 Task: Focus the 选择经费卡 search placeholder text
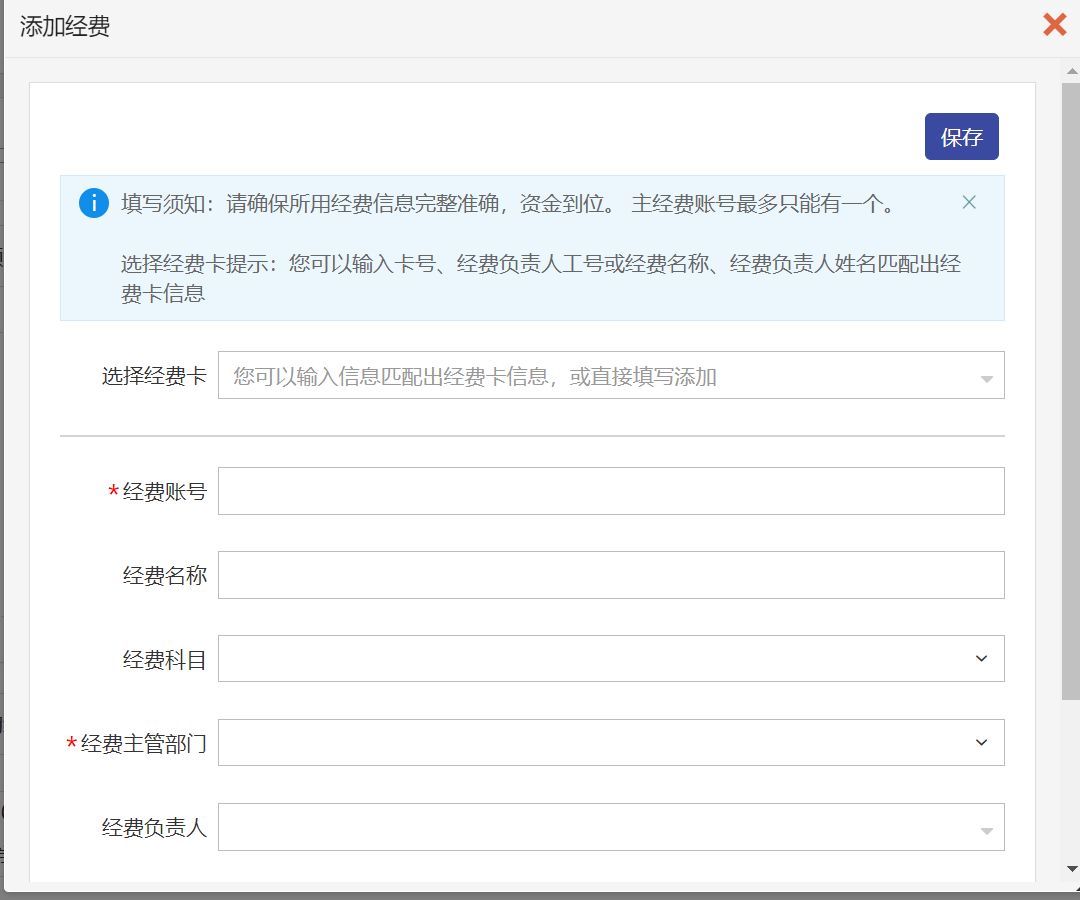[x=475, y=377]
